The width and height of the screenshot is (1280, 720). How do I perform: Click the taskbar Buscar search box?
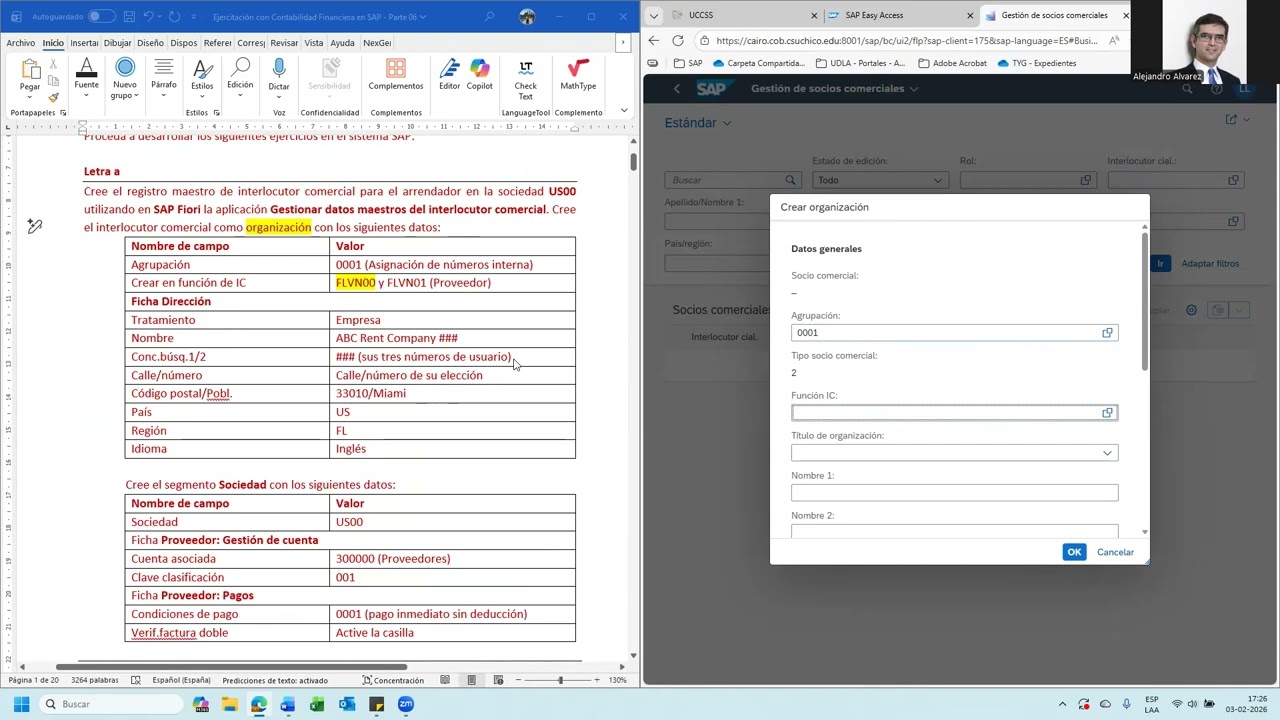point(109,704)
